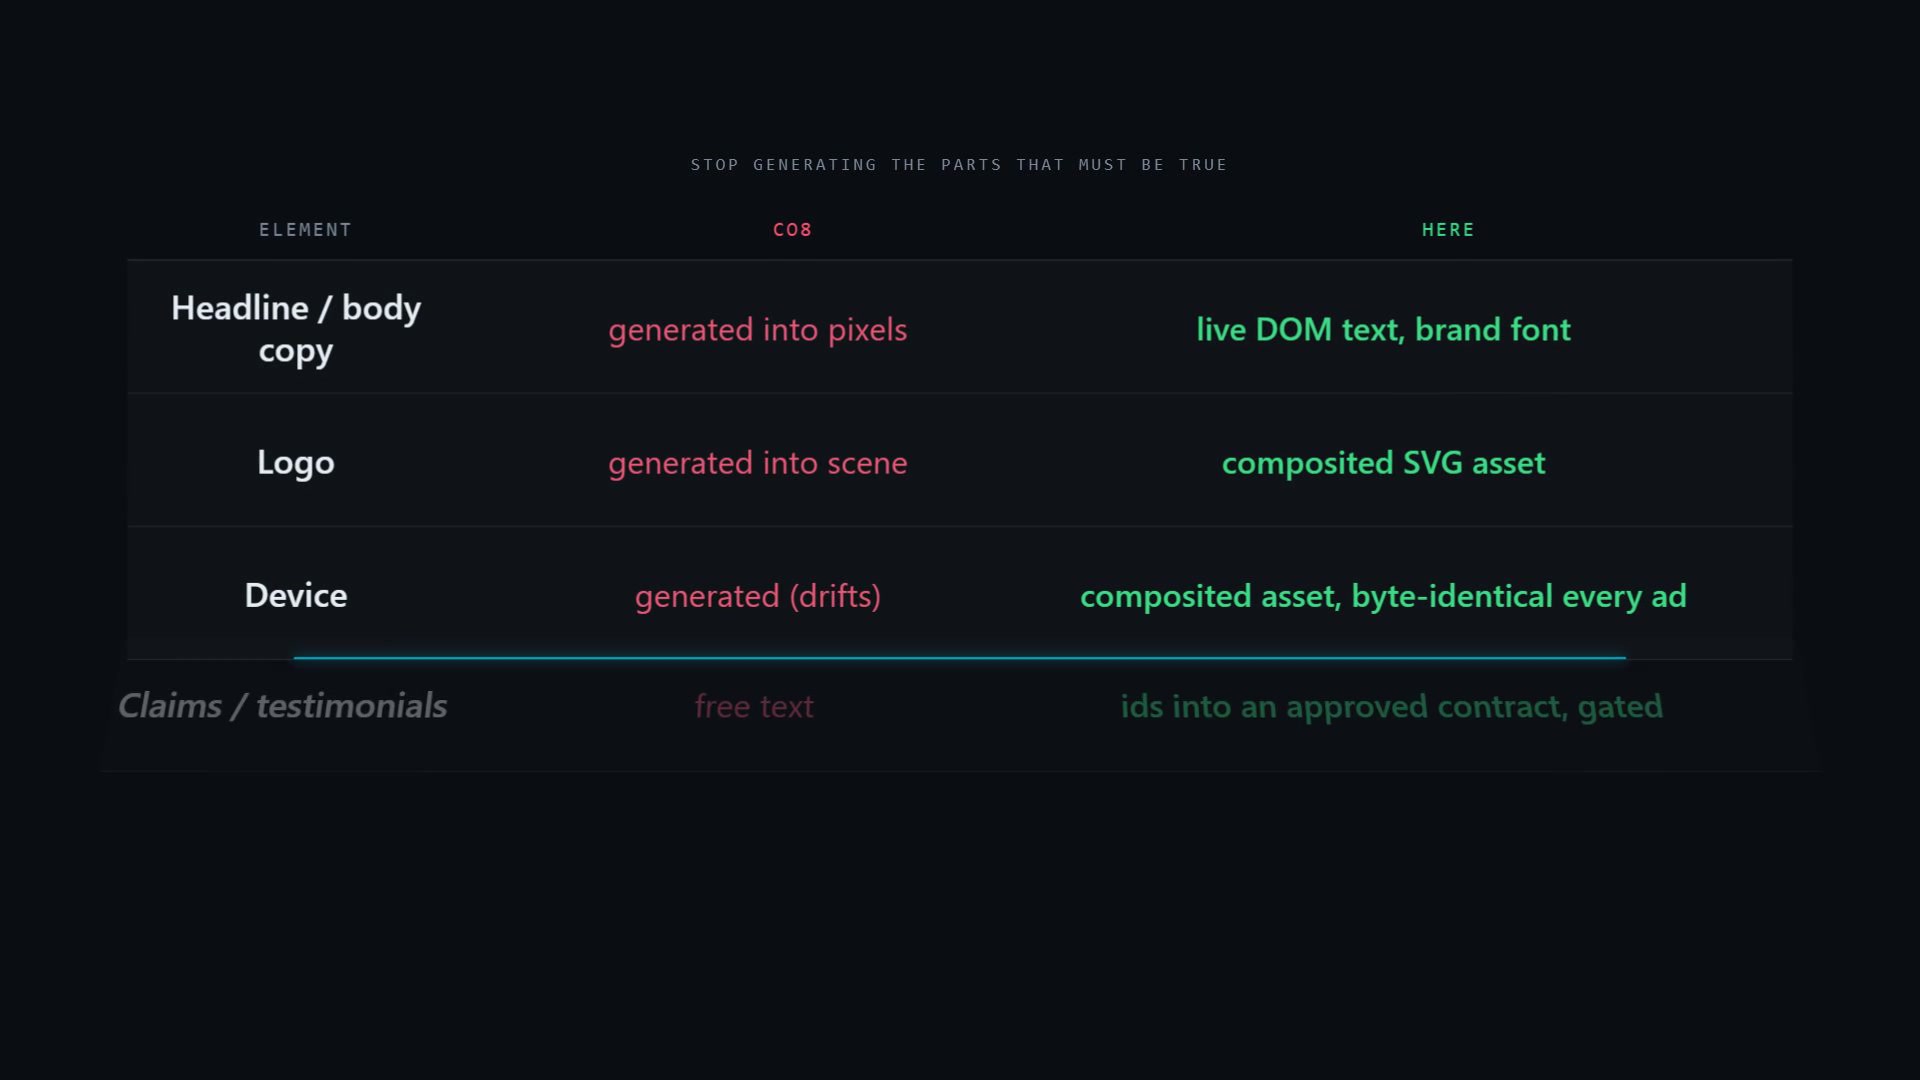Viewport: 1920px width, 1080px height.
Task: Click the 'generated into pixels' cell
Action: [x=758, y=330]
